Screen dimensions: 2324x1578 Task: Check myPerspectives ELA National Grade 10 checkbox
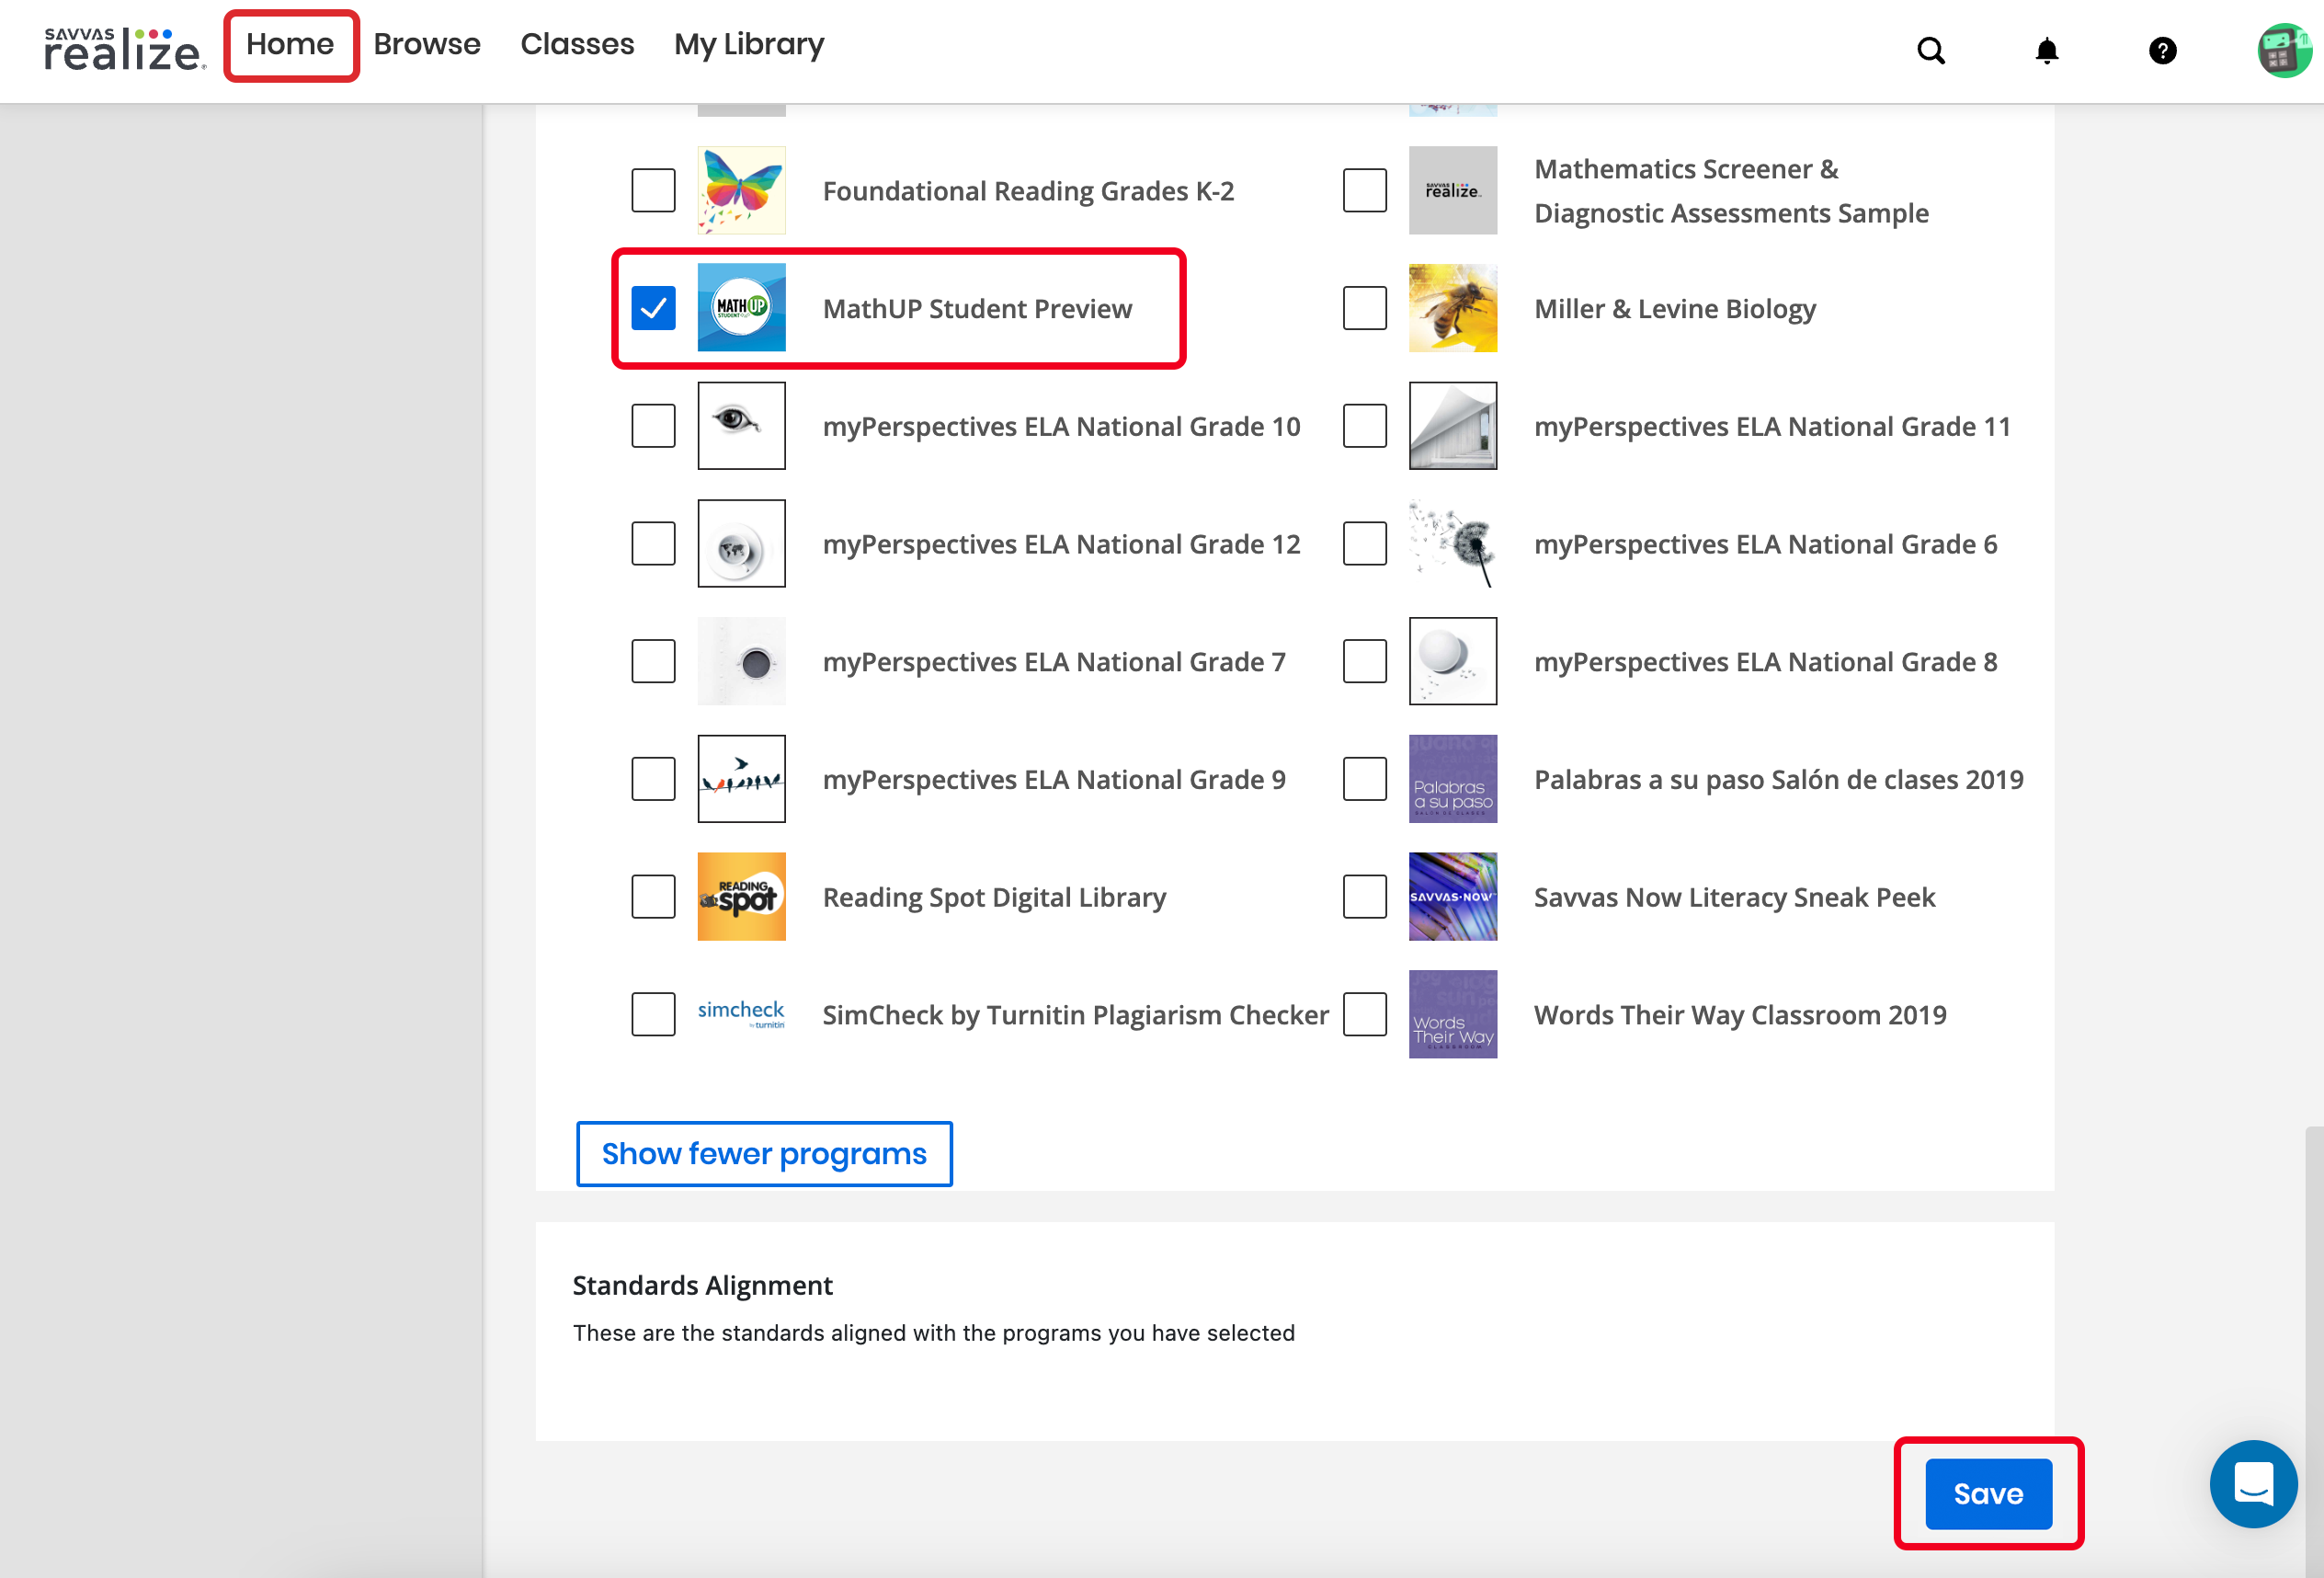pos(653,426)
